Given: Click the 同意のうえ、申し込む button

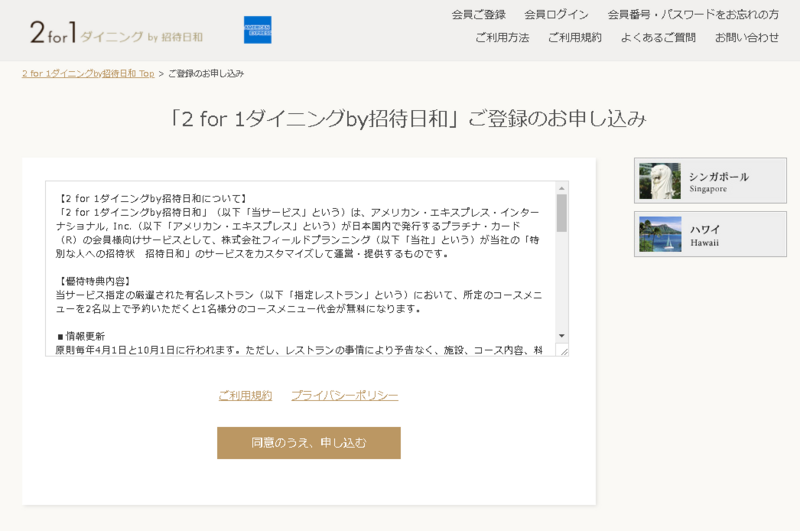Looking at the screenshot, I should (x=309, y=443).
